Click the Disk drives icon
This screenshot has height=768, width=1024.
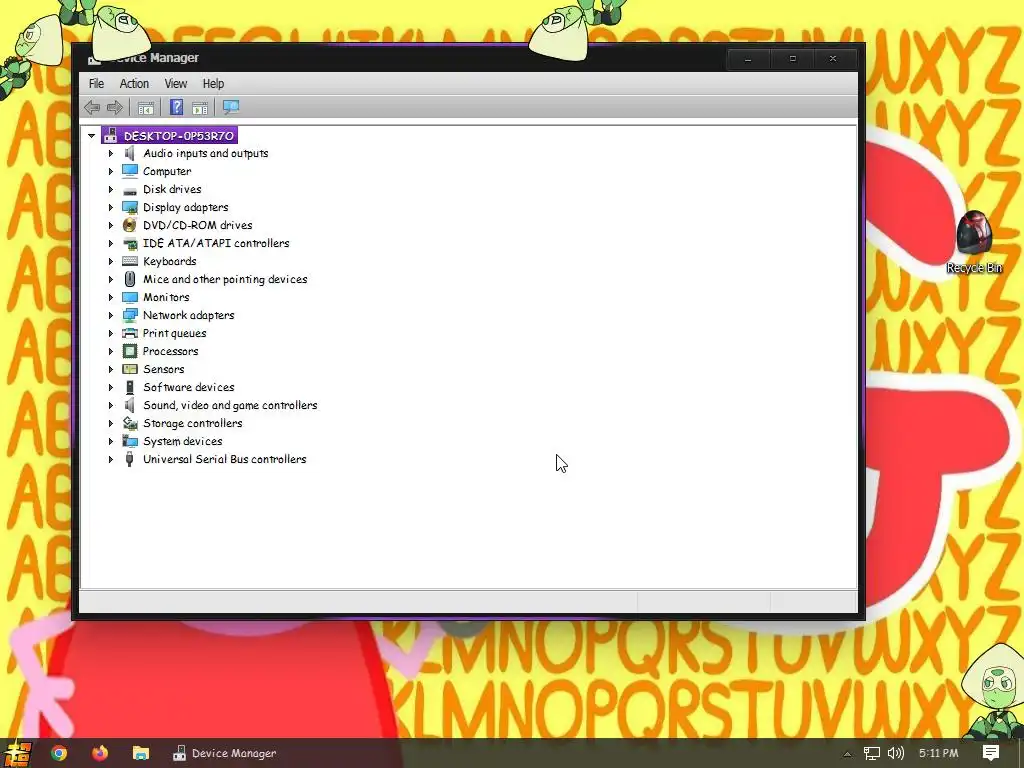point(130,190)
